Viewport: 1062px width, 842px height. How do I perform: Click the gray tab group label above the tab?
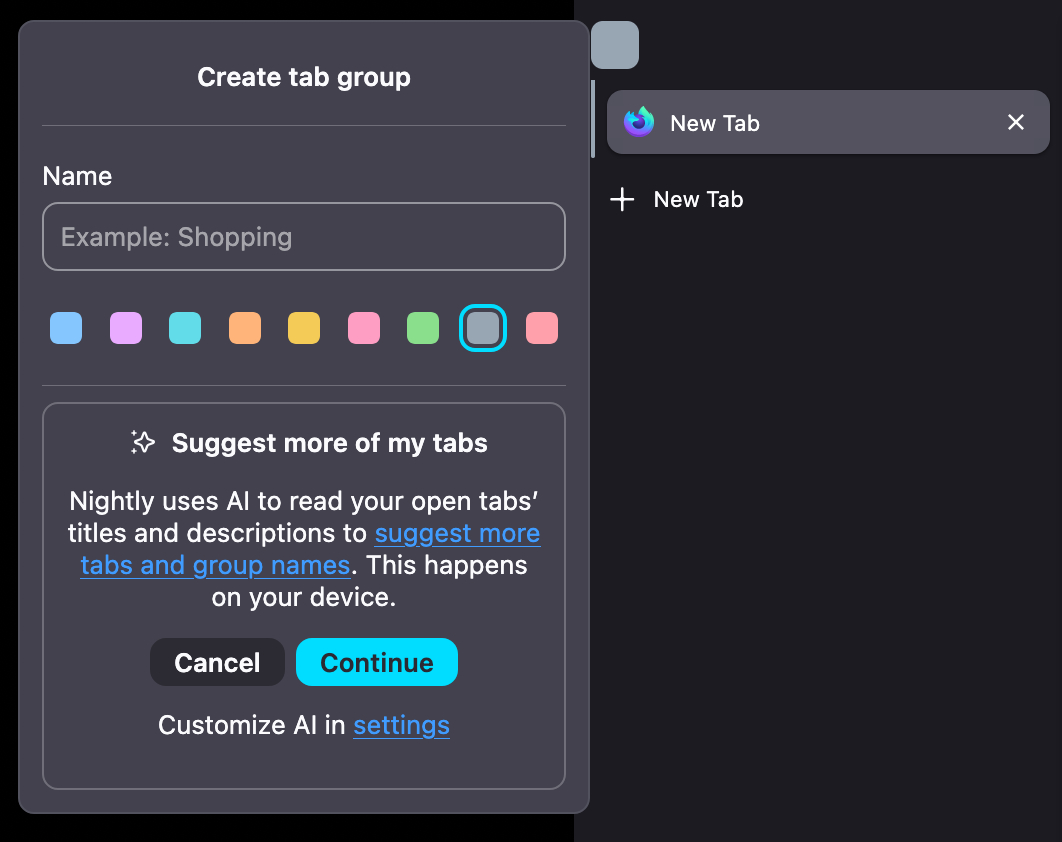pos(614,45)
